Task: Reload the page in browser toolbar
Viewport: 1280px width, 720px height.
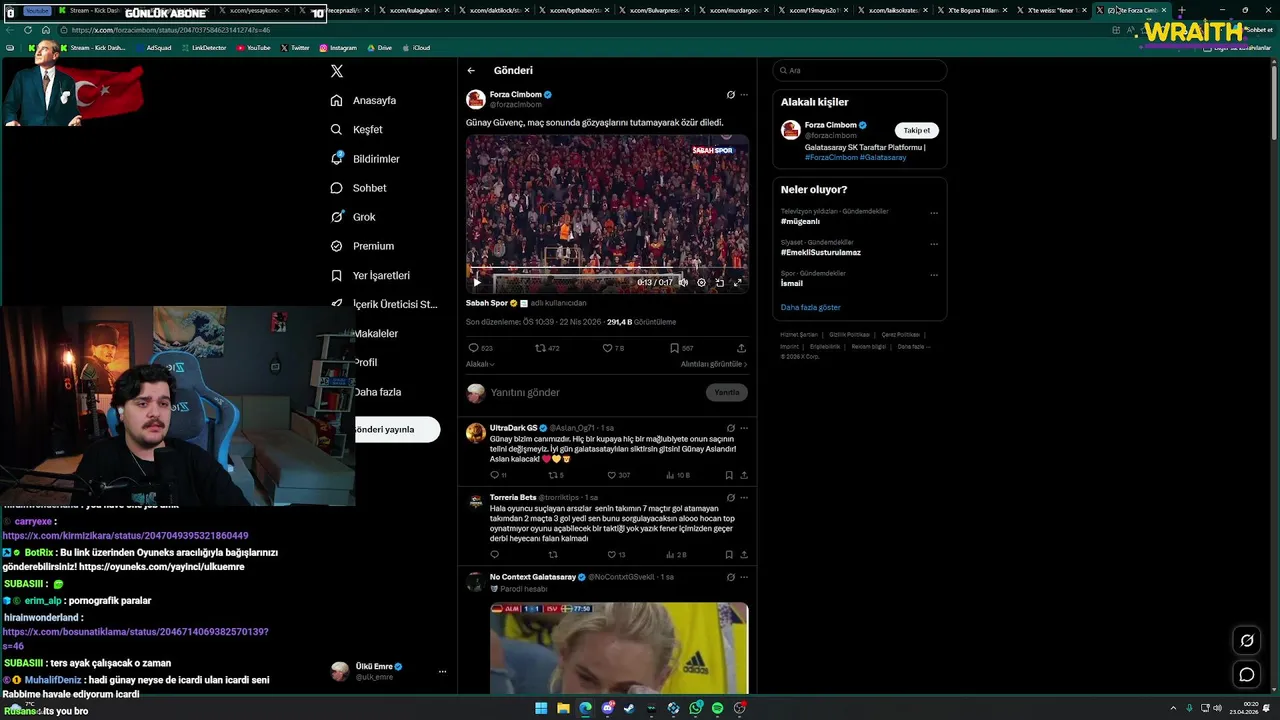Action: [28, 30]
